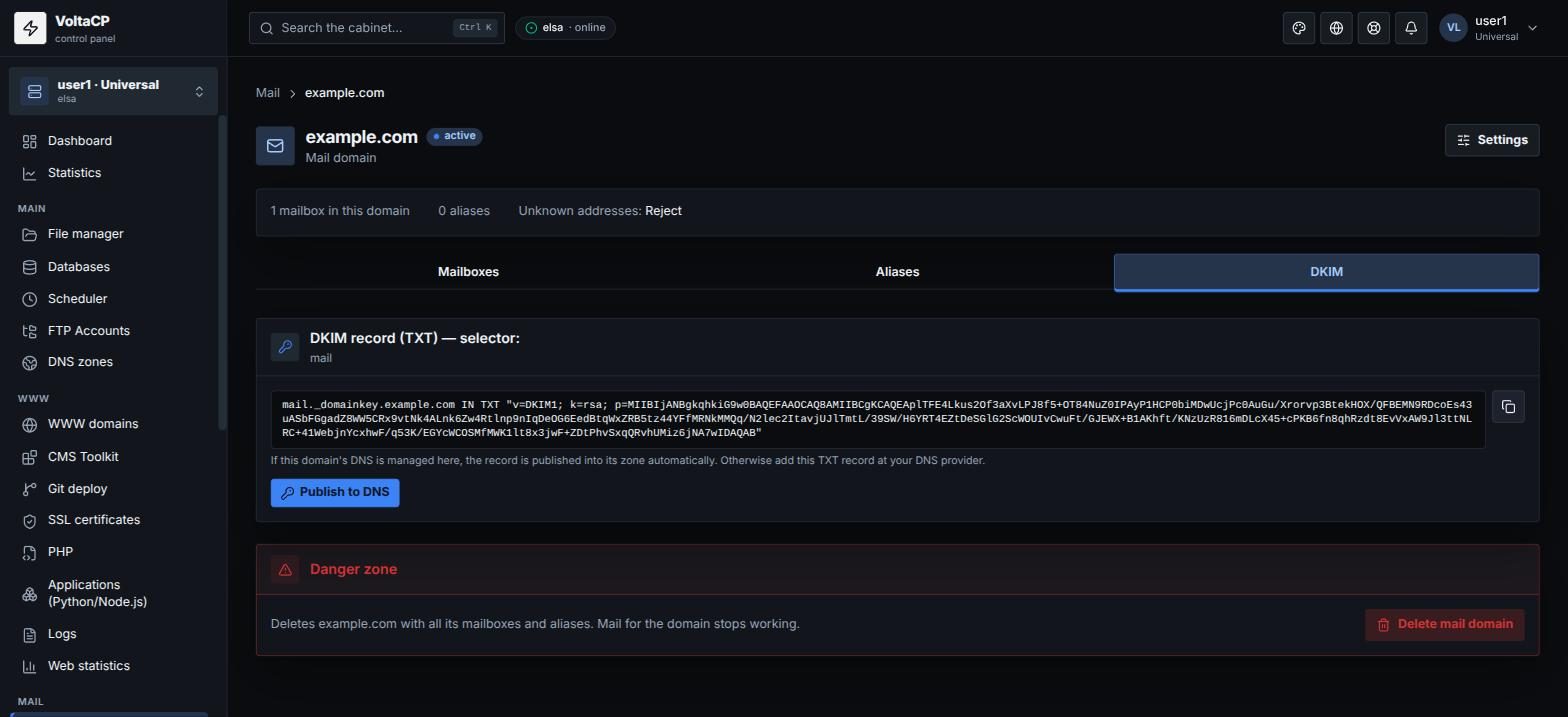The width and height of the screenshot is (1568, 717).
Task: Open Logs in the sidebar
Action: (108, 634)
